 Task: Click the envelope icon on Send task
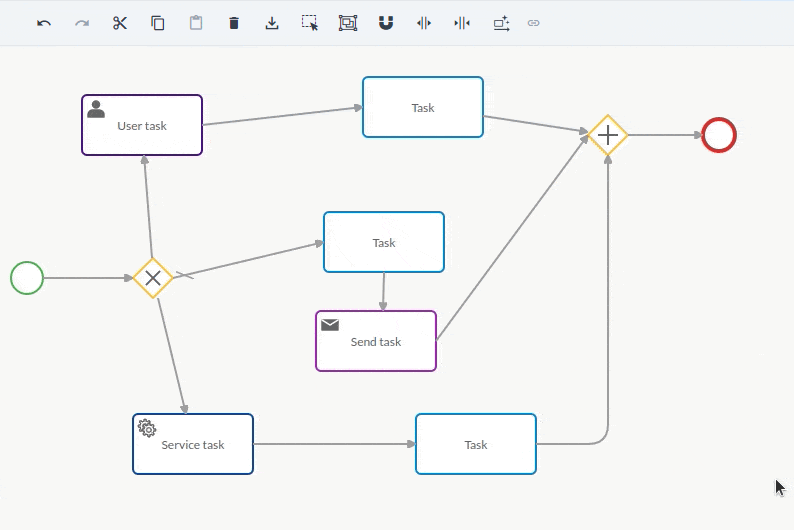pos(330,324)
